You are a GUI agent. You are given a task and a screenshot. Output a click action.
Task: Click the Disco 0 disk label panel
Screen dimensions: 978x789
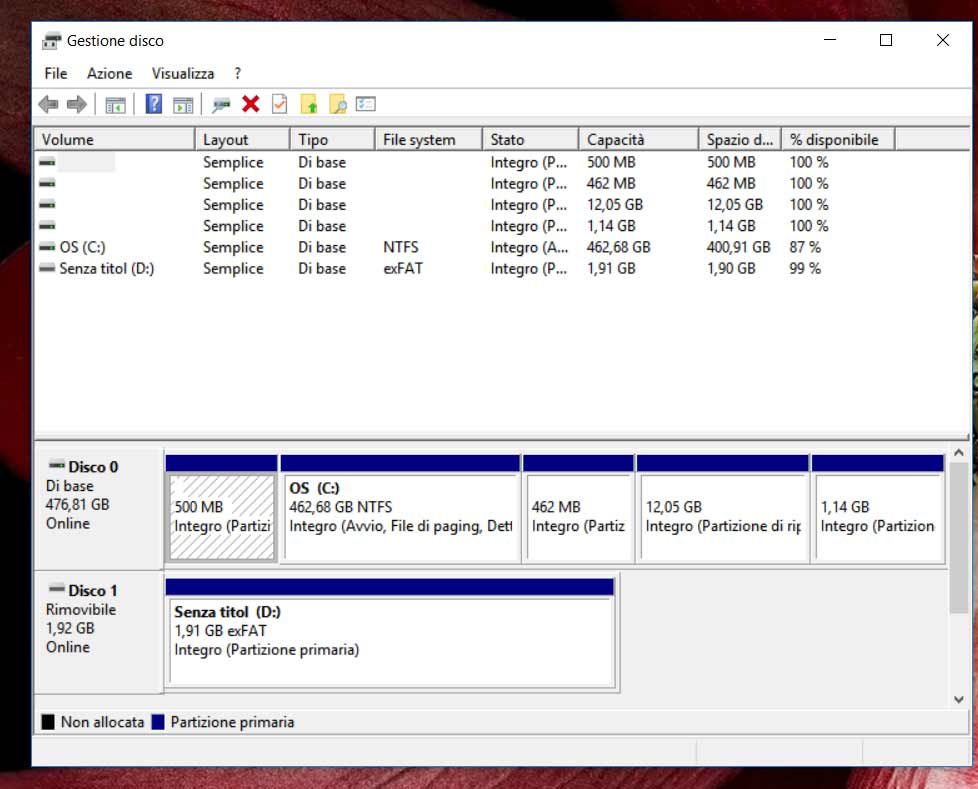99,508
